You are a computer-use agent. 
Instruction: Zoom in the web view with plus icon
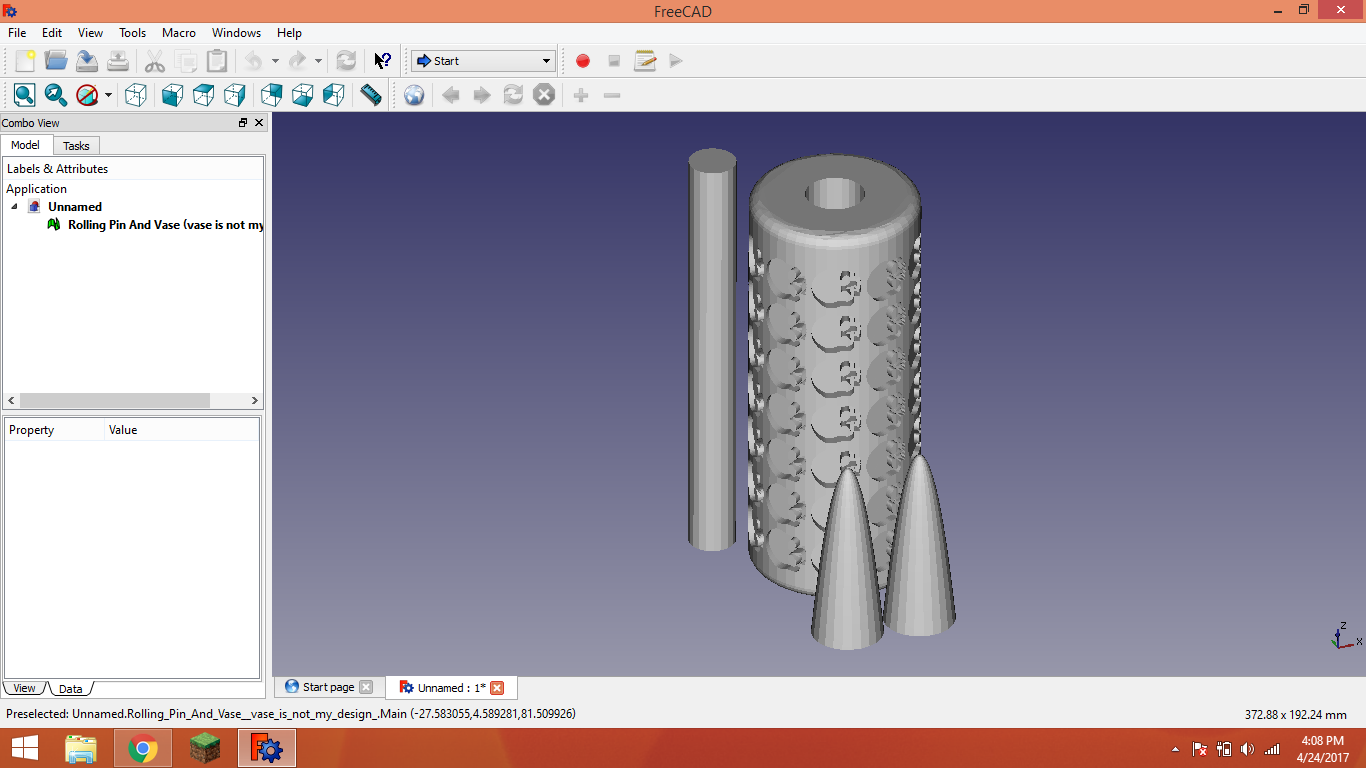pos(581,95)
